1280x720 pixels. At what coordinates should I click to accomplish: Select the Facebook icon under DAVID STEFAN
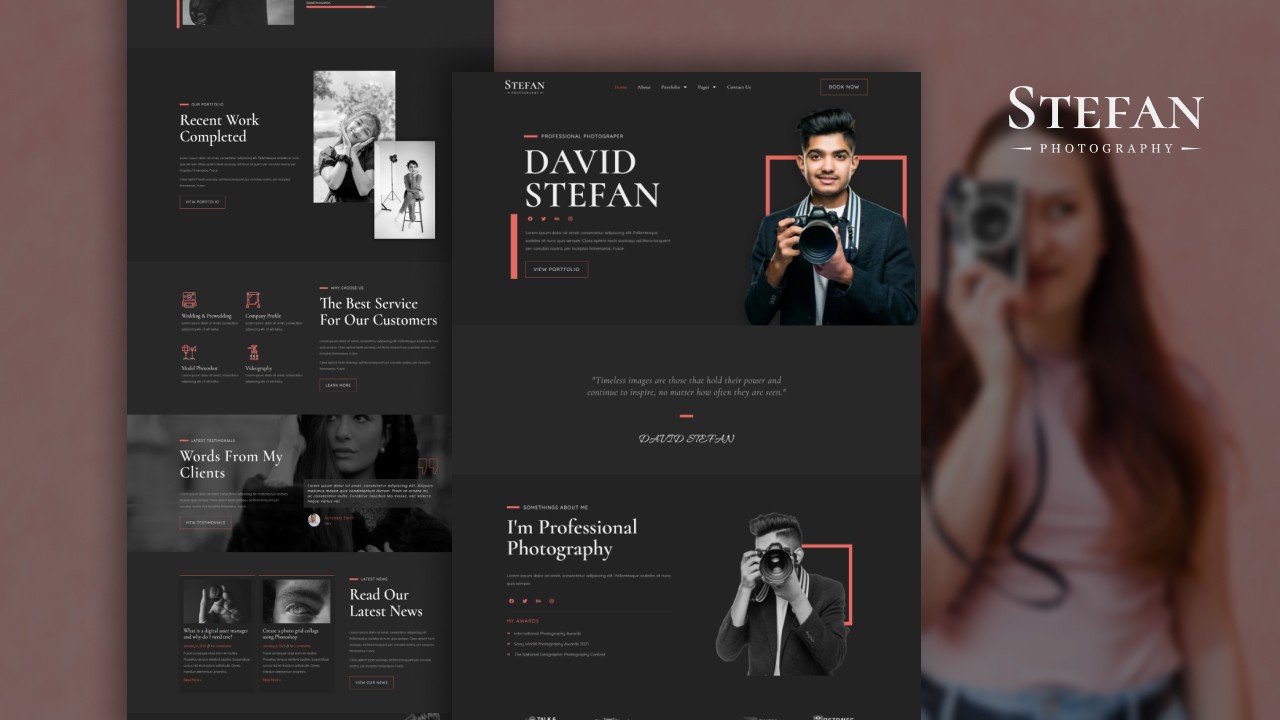coord(530,218)
